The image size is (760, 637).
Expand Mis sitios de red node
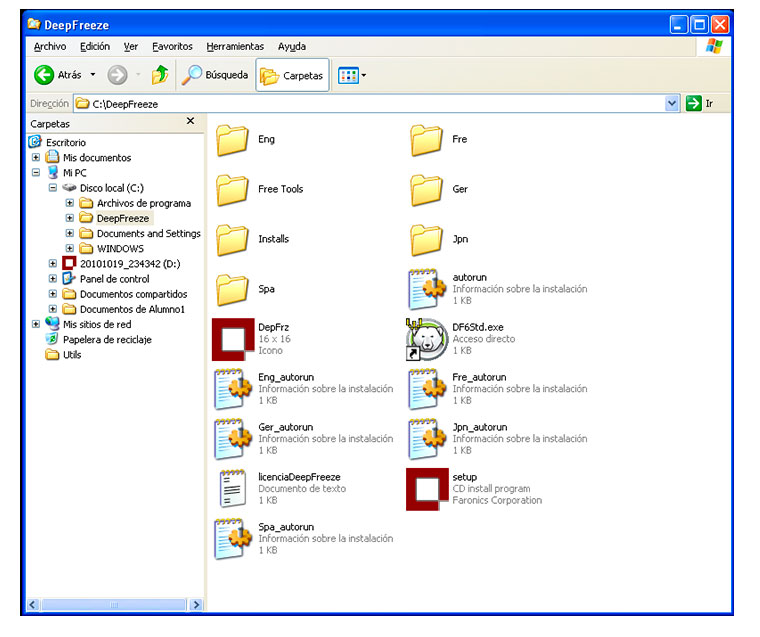pyautogui.click(x=36, y=324)
